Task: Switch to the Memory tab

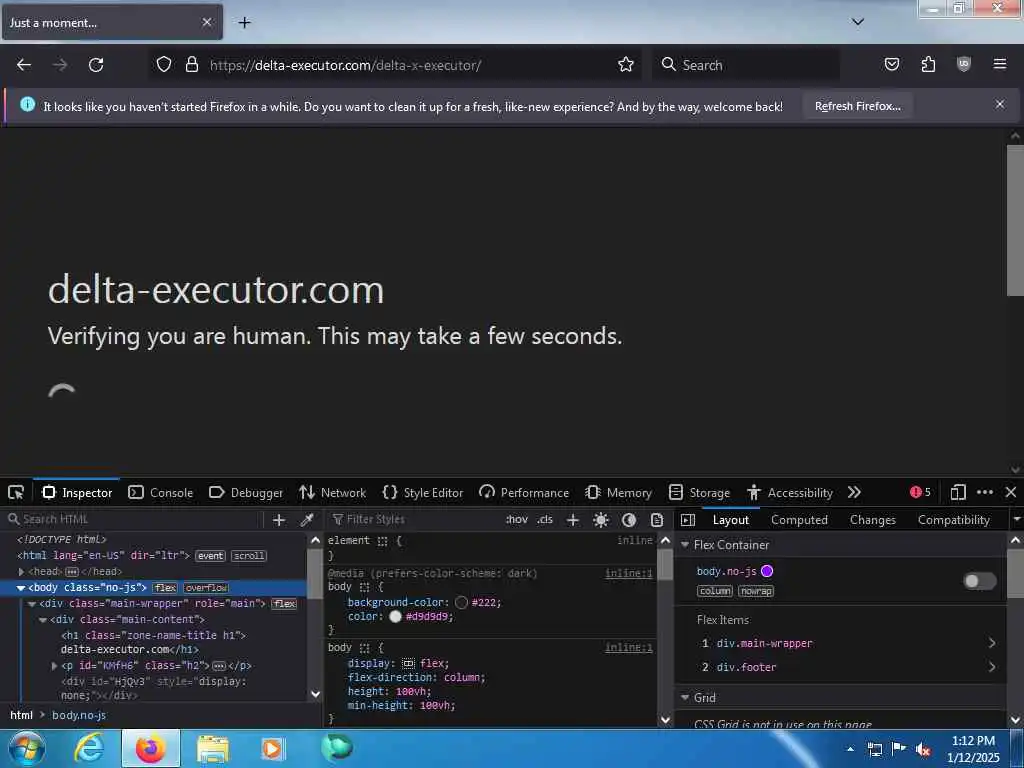Action: pos(619,492)
